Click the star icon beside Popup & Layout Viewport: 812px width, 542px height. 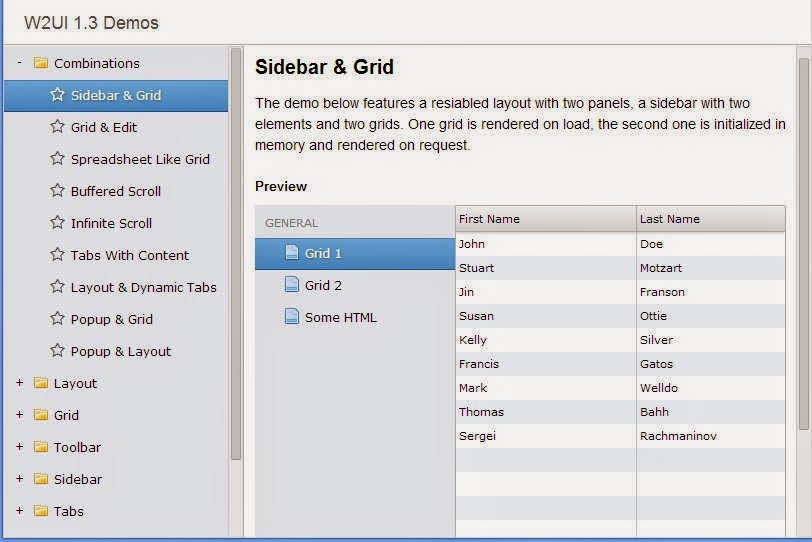pyautogui.click(x=57, y=351)
